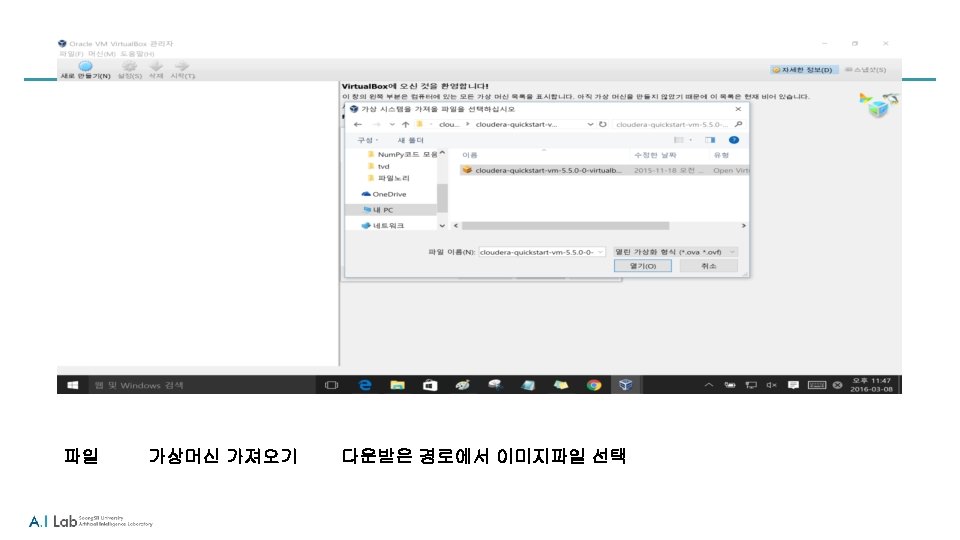Open the Windows Store taskbar icon
Viewport: 960px width, 540px height.
point(430,384)
